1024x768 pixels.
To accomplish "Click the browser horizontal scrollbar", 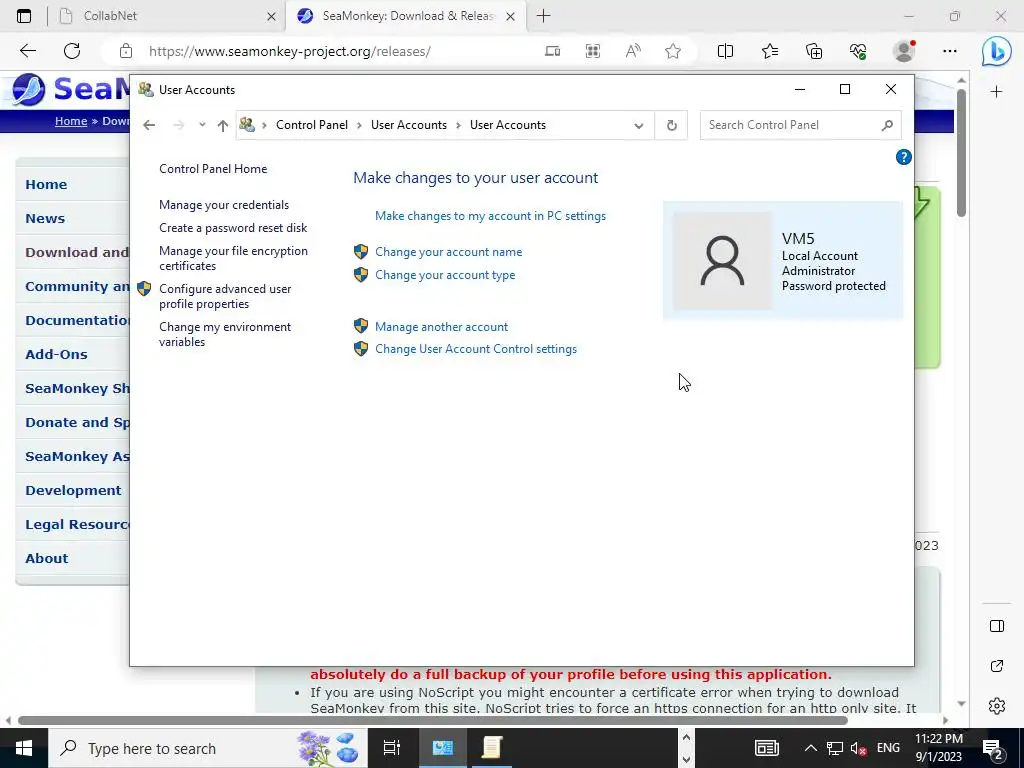I will tap(432, 720).
